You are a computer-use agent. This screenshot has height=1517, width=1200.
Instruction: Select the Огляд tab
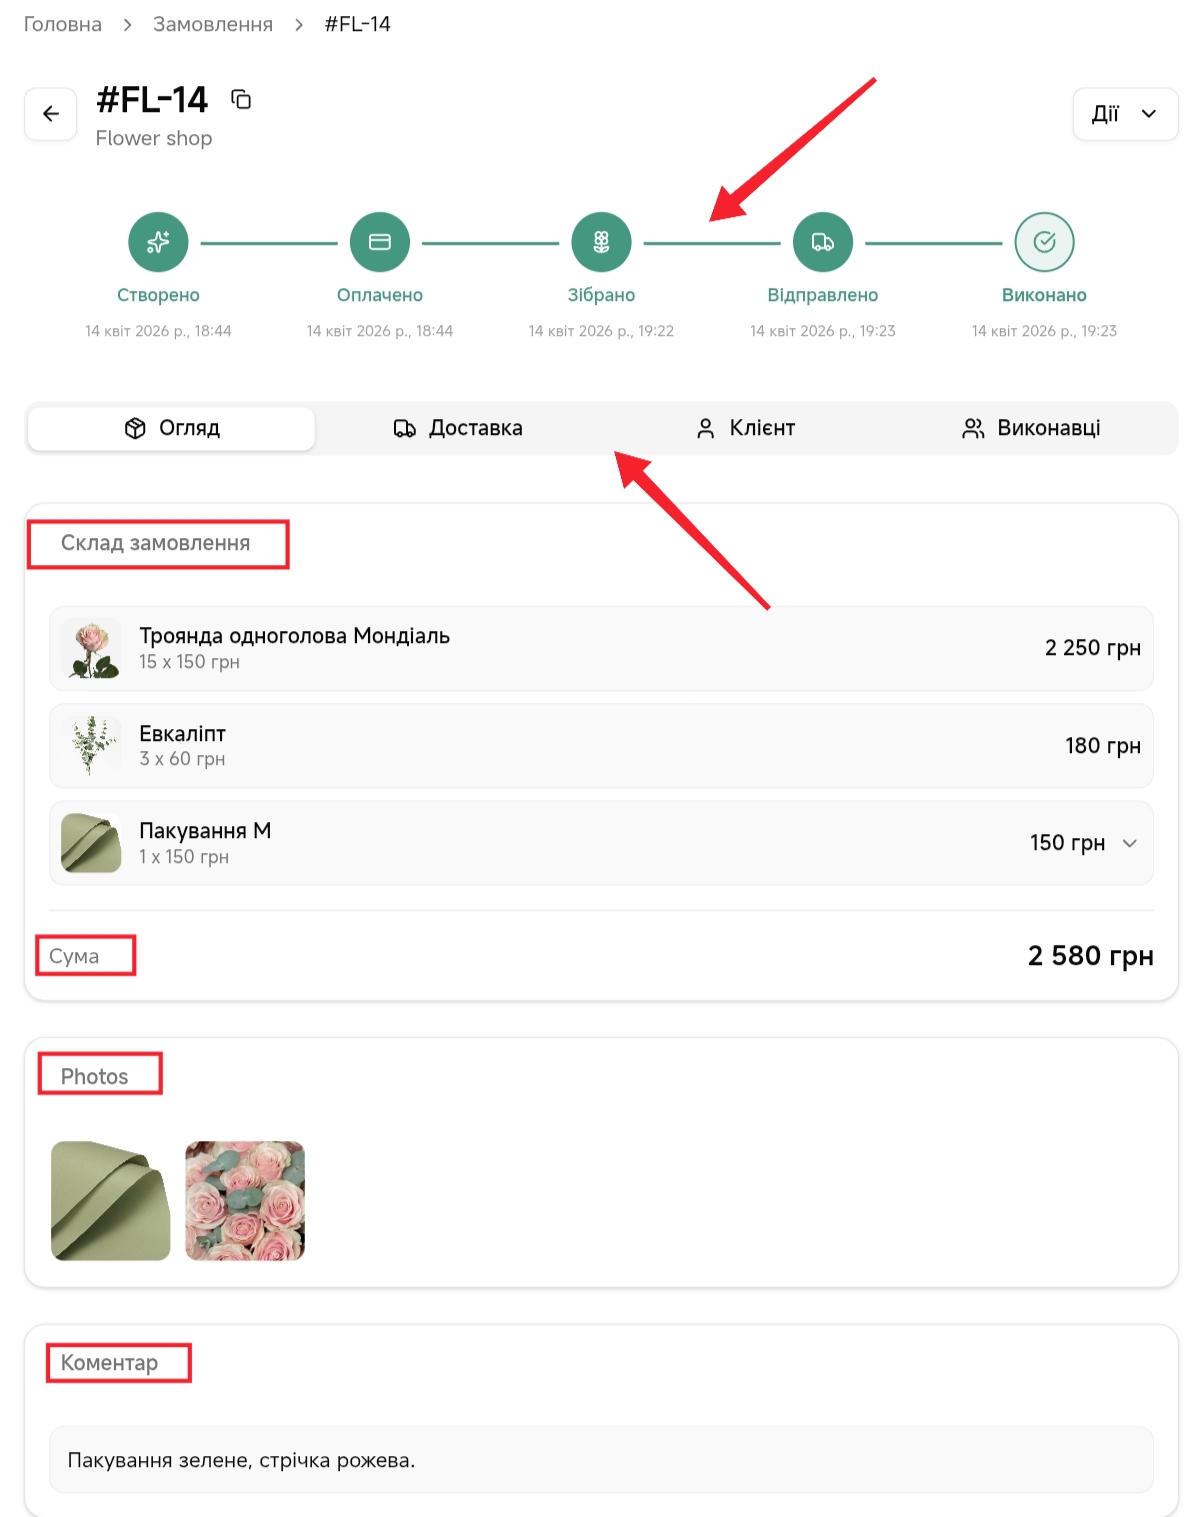click(x=172, y=428)
